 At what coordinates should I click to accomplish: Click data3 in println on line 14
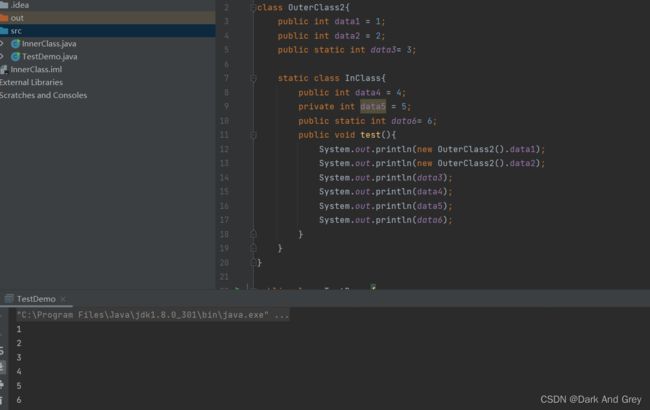[429, 177]
